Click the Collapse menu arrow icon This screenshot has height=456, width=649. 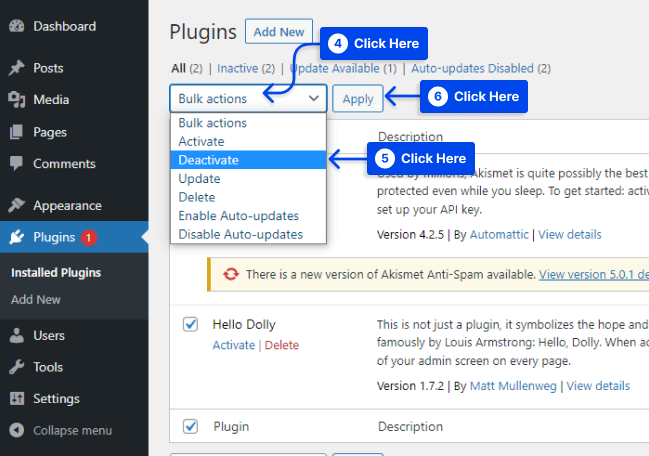coord(17,430)
